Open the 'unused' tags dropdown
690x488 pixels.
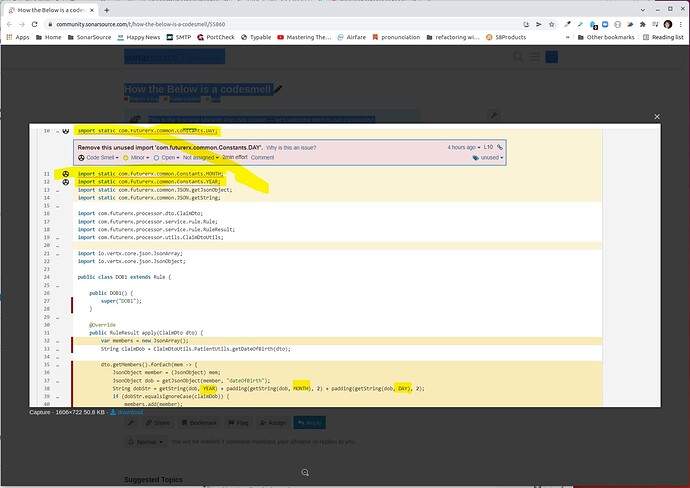coord(488,158)
